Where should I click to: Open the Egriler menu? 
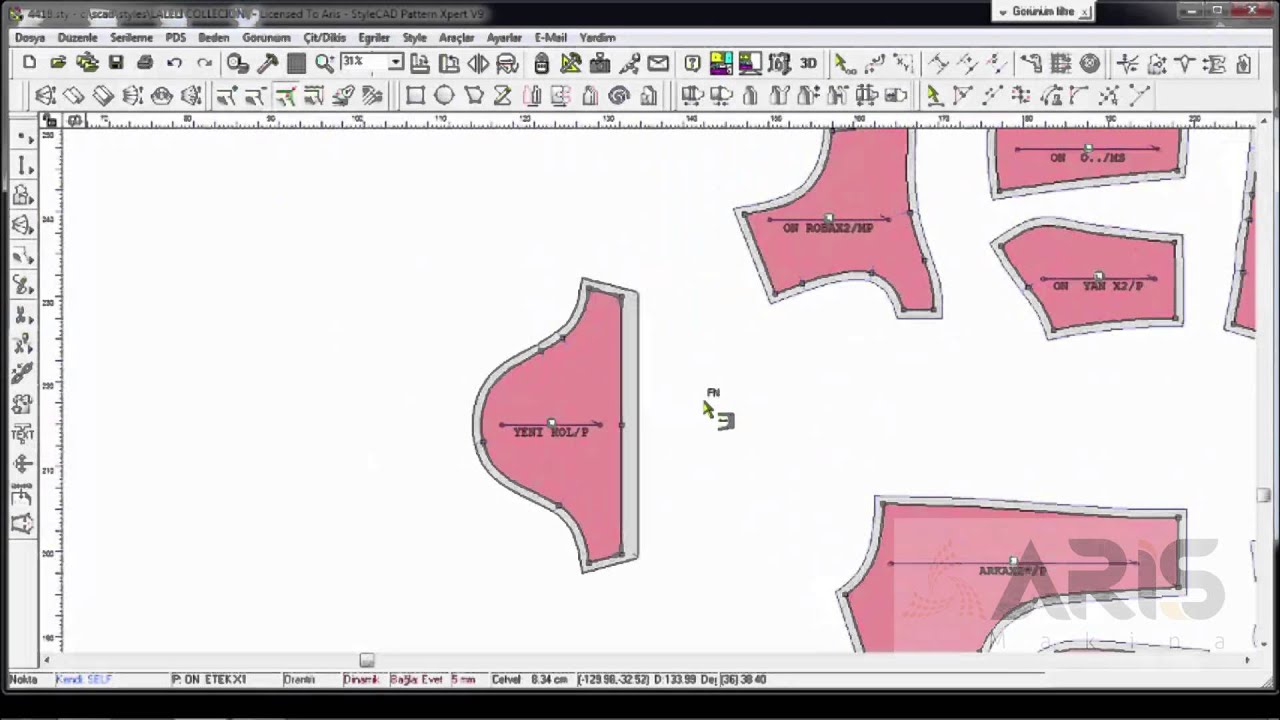[374, 37]
